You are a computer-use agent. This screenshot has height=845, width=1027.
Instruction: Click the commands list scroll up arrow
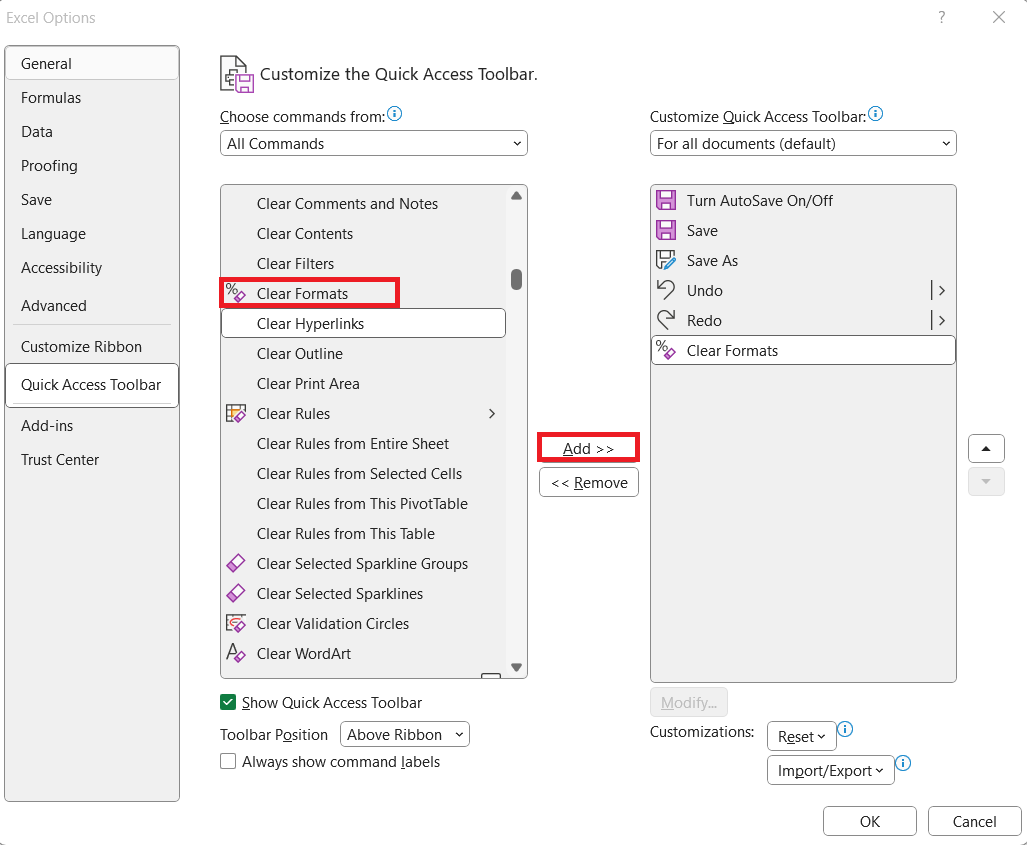tap(516, 196)
